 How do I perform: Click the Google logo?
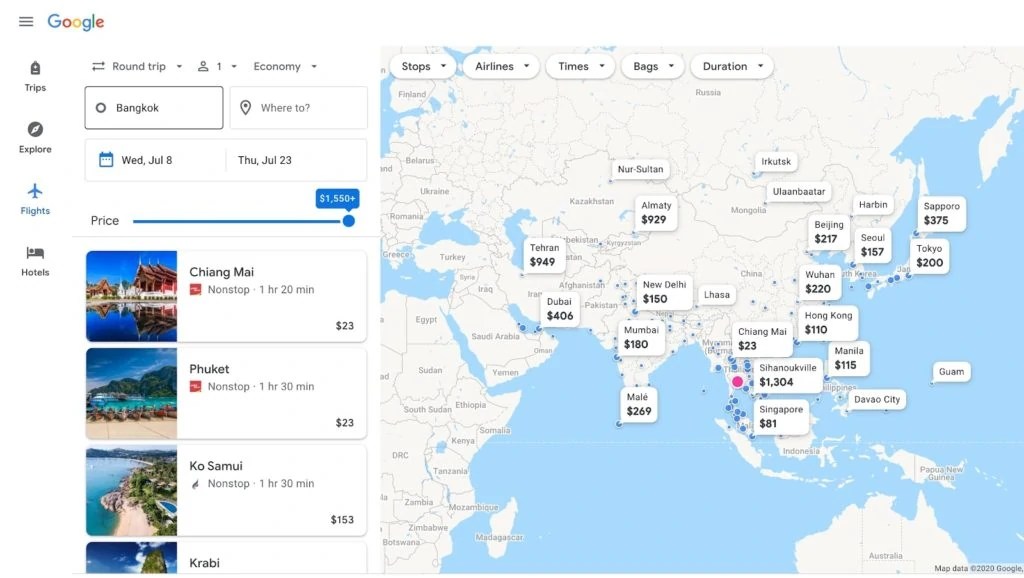click(76, 21)
